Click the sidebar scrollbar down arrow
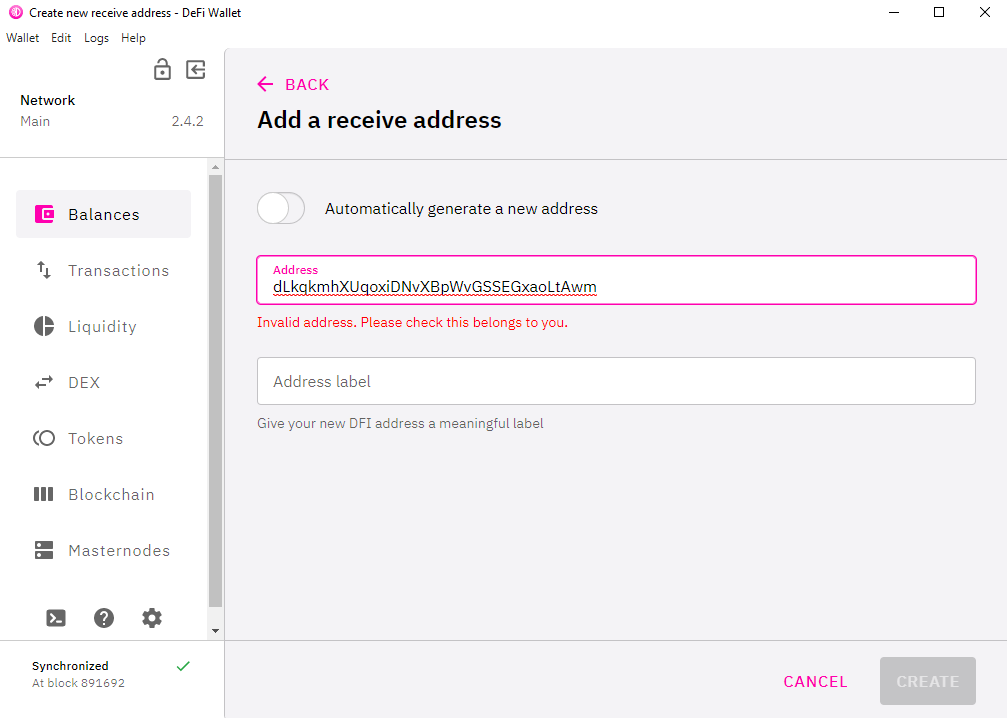1007x718 pixels. tap(215, 631)
